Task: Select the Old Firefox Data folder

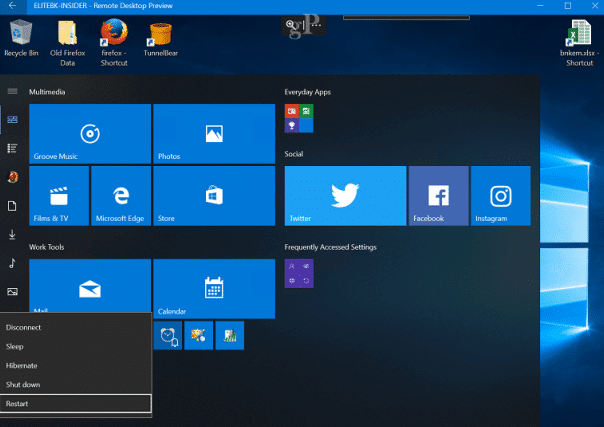Action: coord(67,43)
